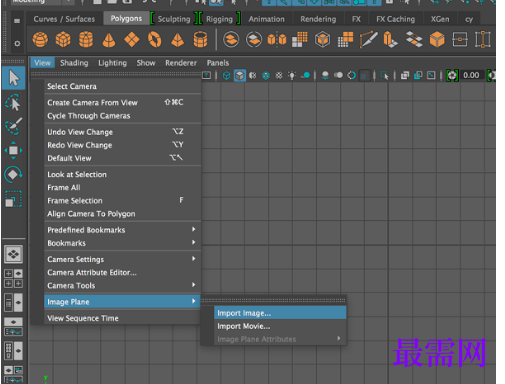This screenshot has height=384, width=505.
Task: Create a polygon torus from the shelf
Action: coord(155,40)
